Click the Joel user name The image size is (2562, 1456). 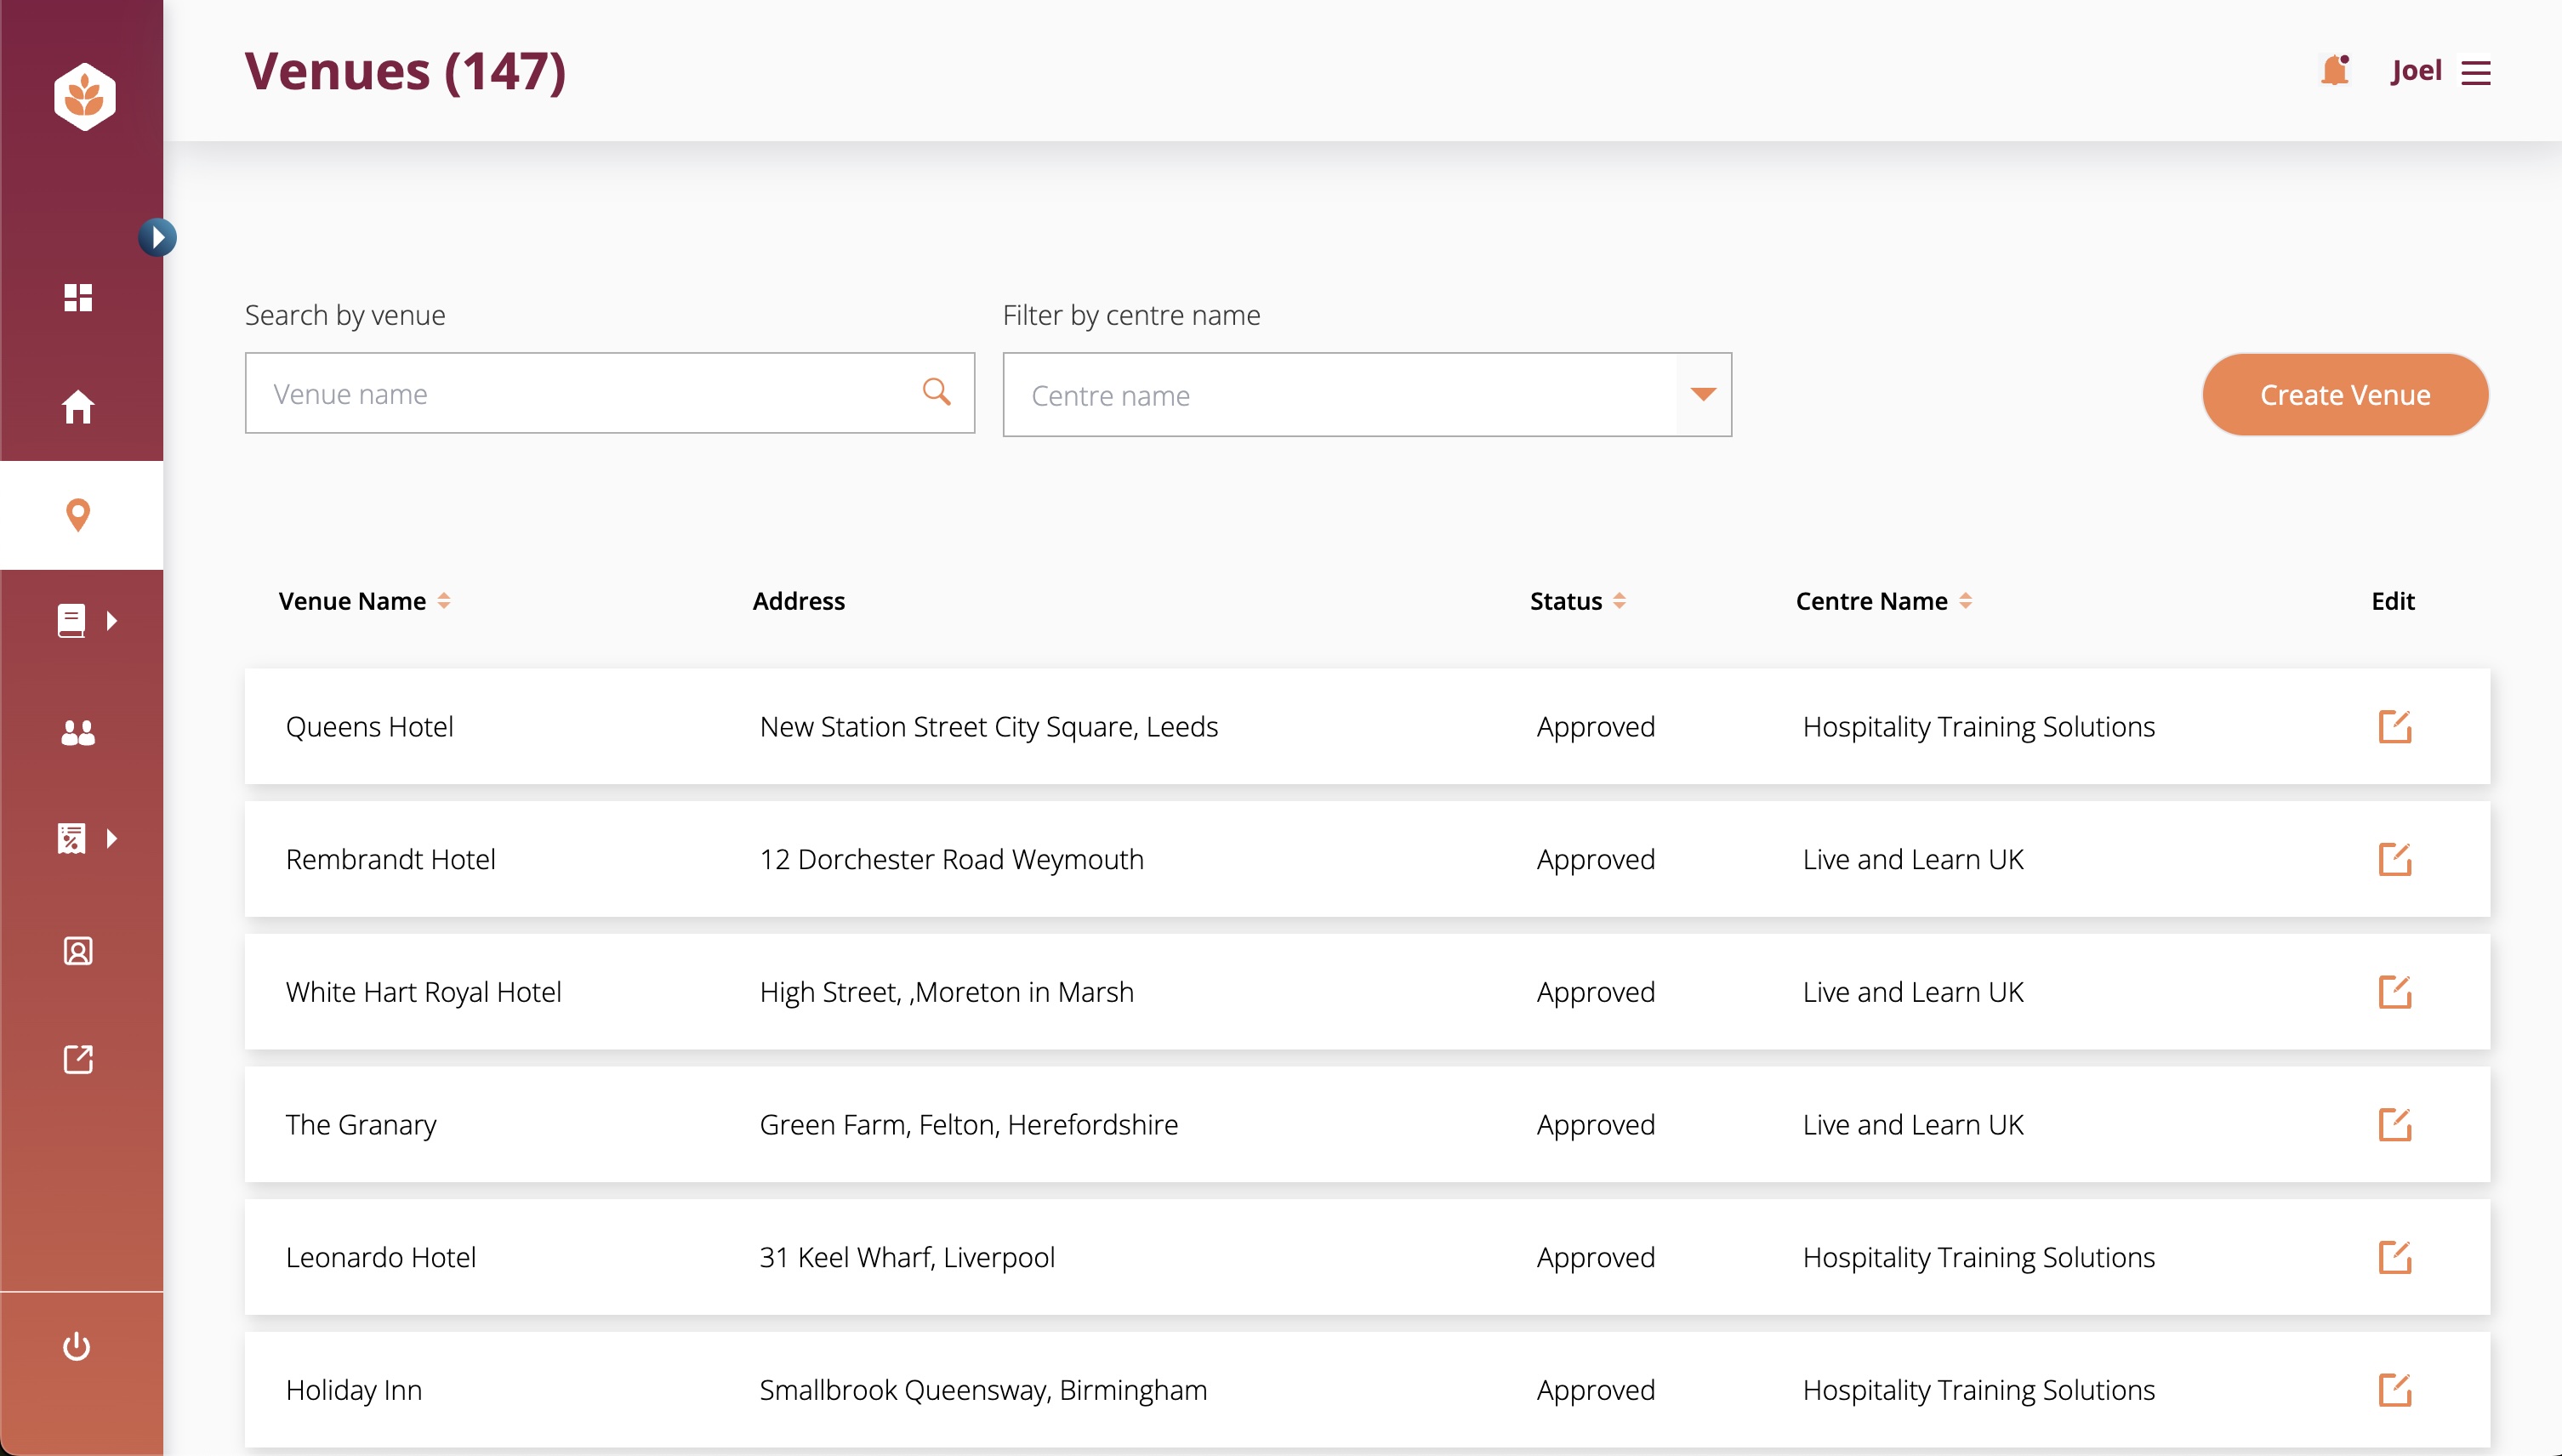click(x=2416, y=70)
